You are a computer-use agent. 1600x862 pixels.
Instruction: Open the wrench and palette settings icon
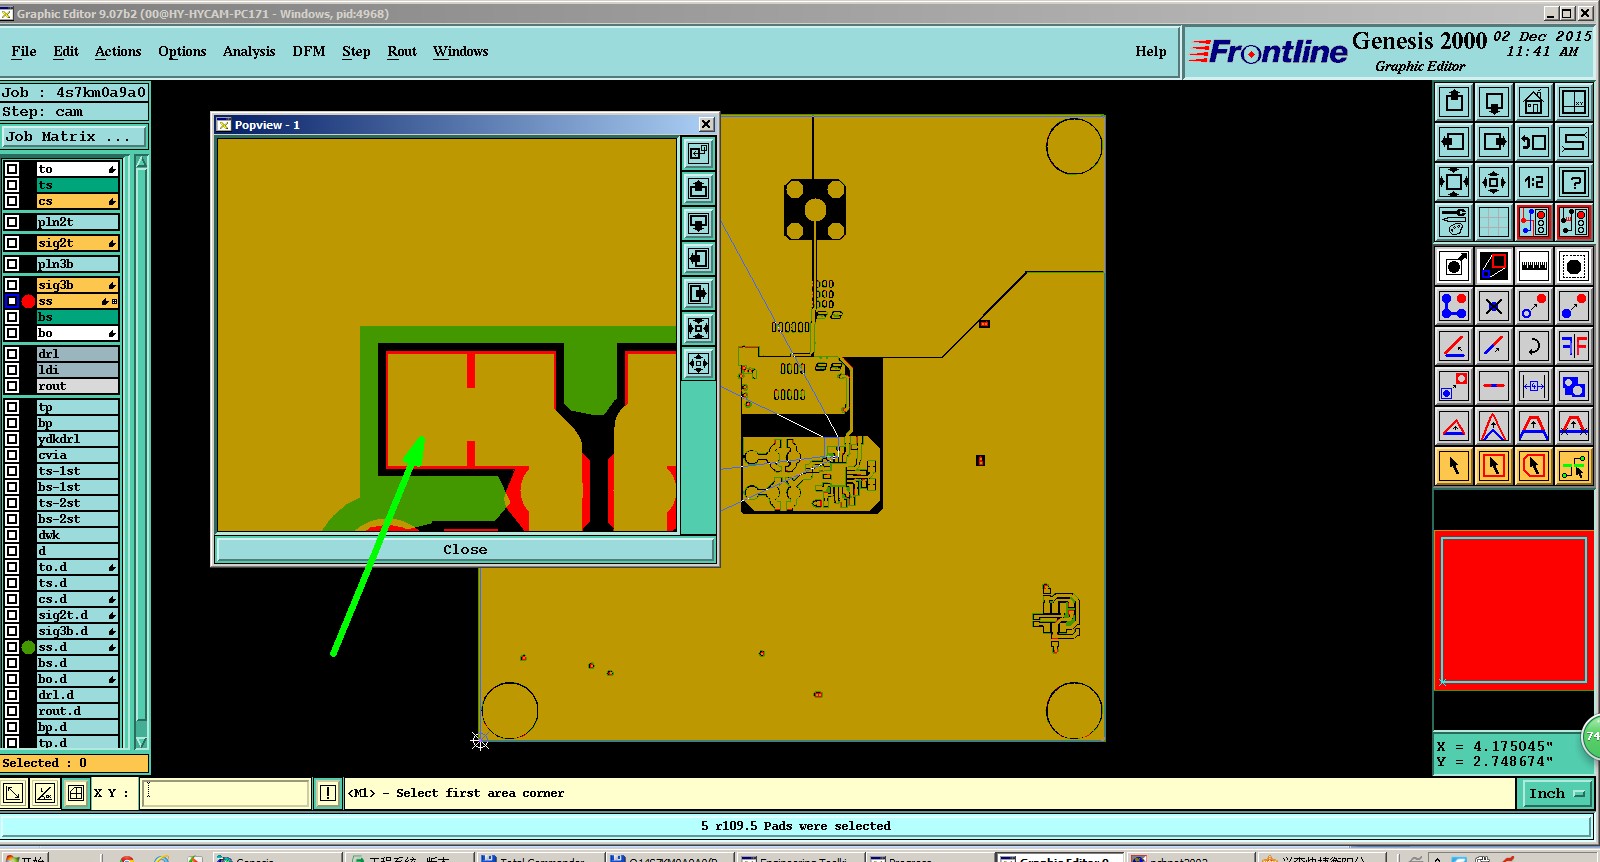[1454, 222]
